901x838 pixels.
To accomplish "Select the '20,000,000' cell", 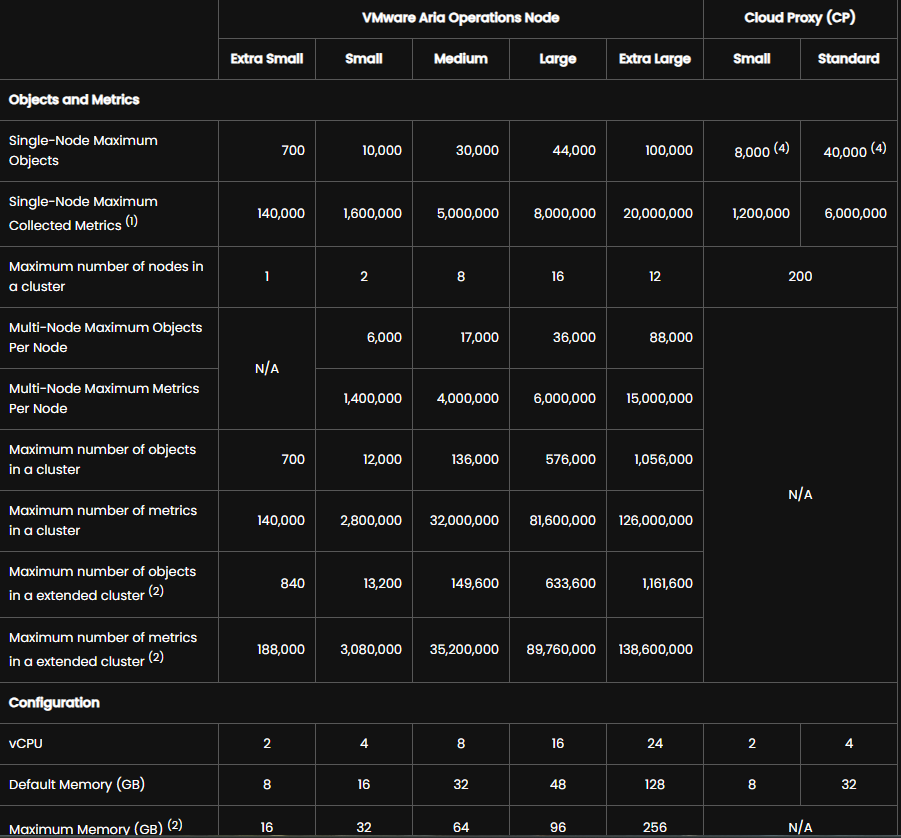I will [658, 214].
